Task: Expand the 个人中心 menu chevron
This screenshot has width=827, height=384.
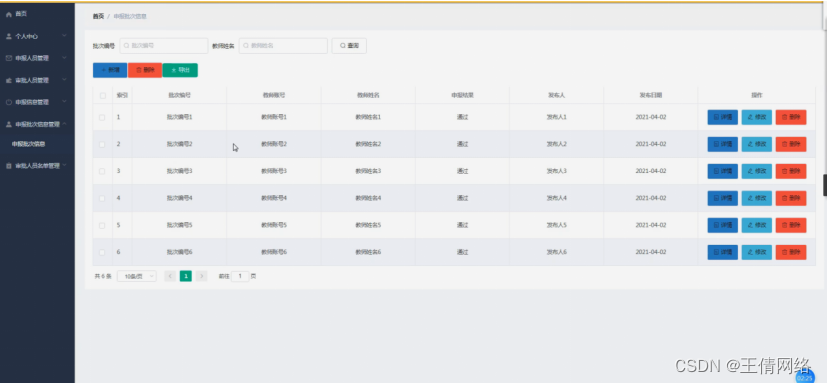Action: 64,36
